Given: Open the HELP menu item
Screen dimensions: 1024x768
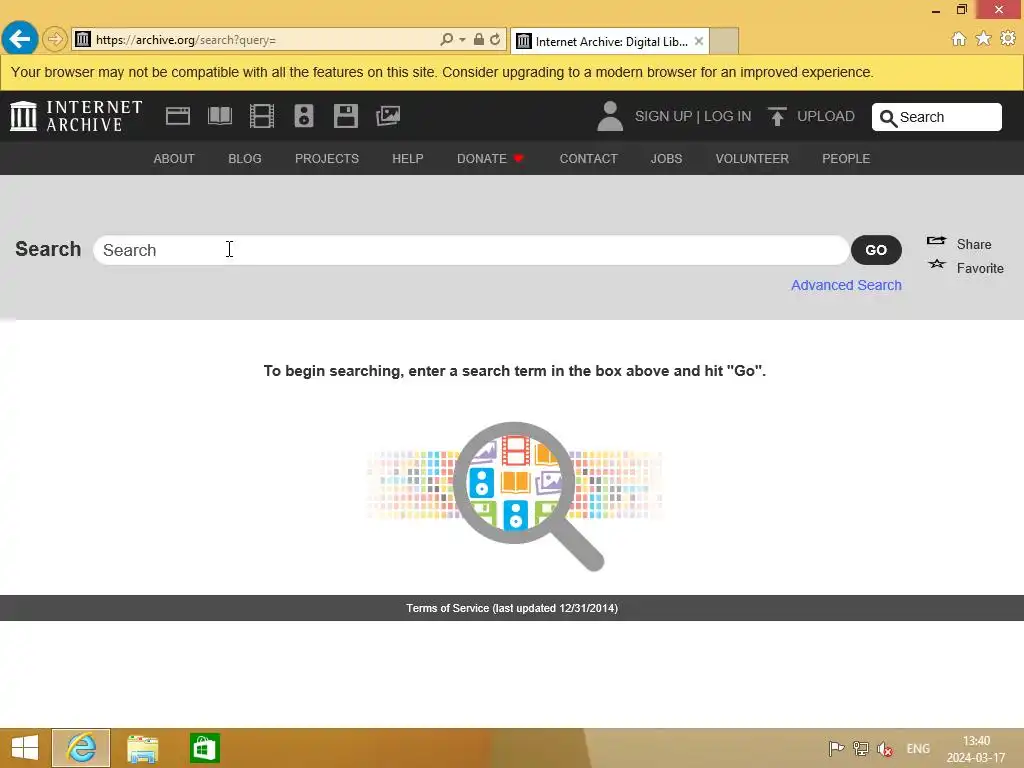Looking at the screenshot, I should click(408, 159).
